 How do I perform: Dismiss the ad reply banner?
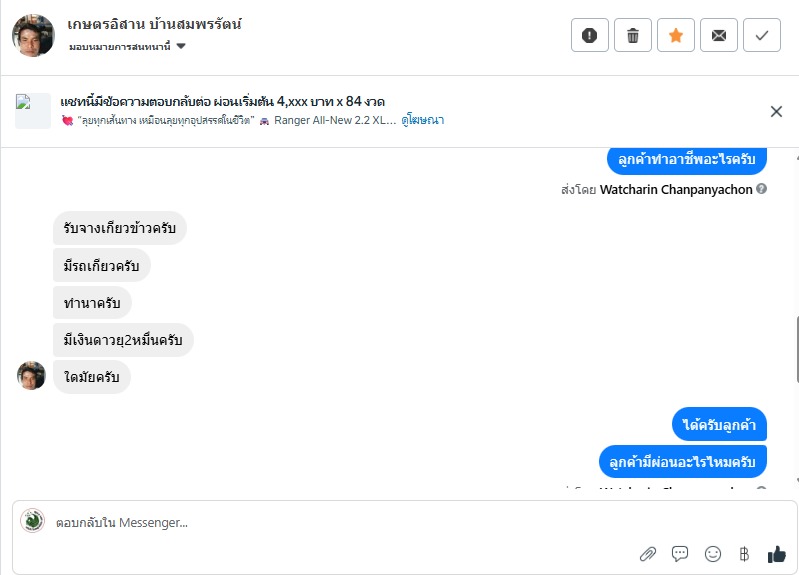coord(776,111)
